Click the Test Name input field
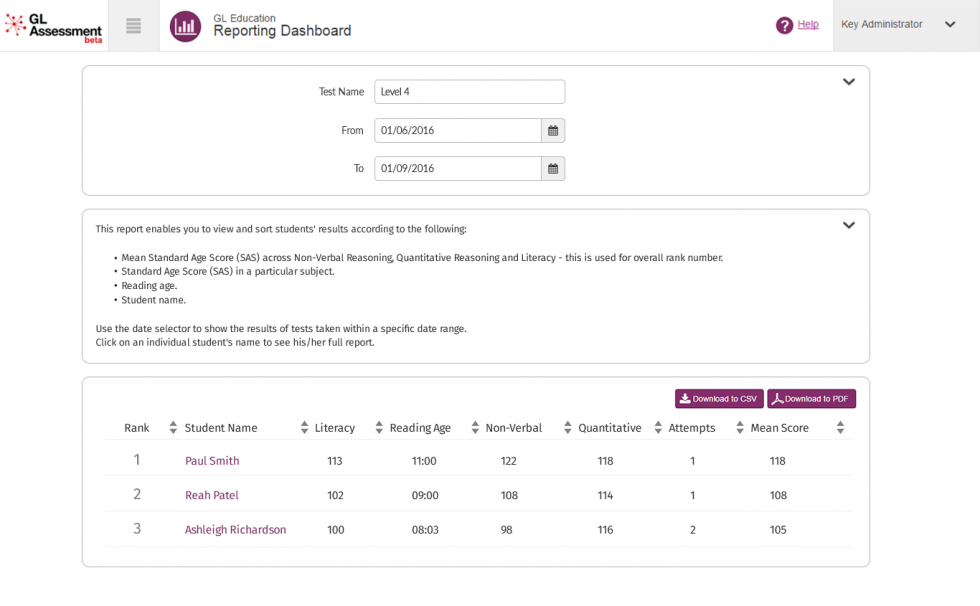The image size is (980, 606). click(x=469, y=92)
